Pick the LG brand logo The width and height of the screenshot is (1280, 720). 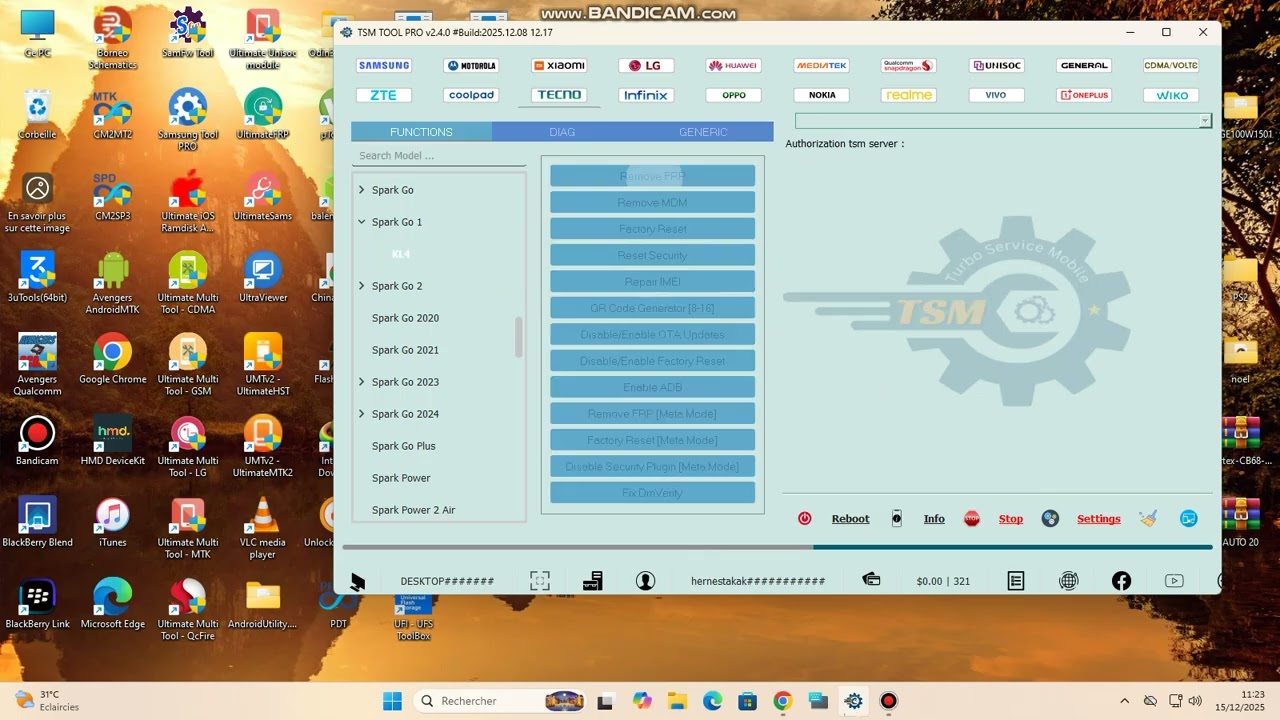[x=646, y=66]
